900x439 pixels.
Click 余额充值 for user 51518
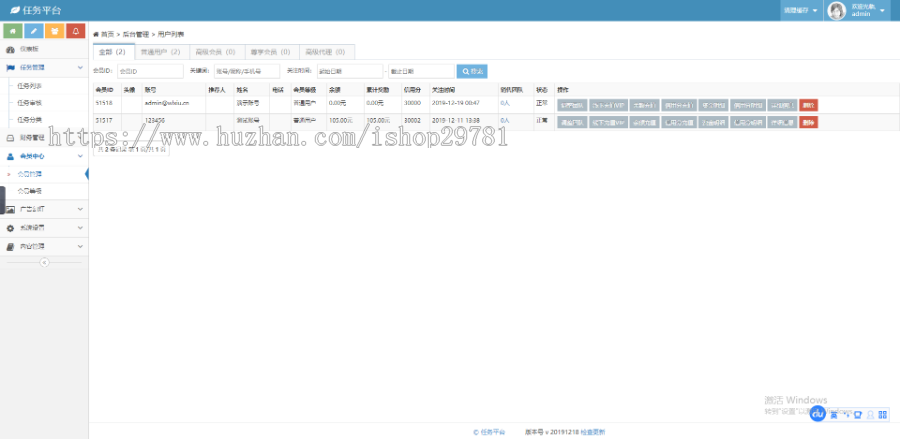[643, 105]
